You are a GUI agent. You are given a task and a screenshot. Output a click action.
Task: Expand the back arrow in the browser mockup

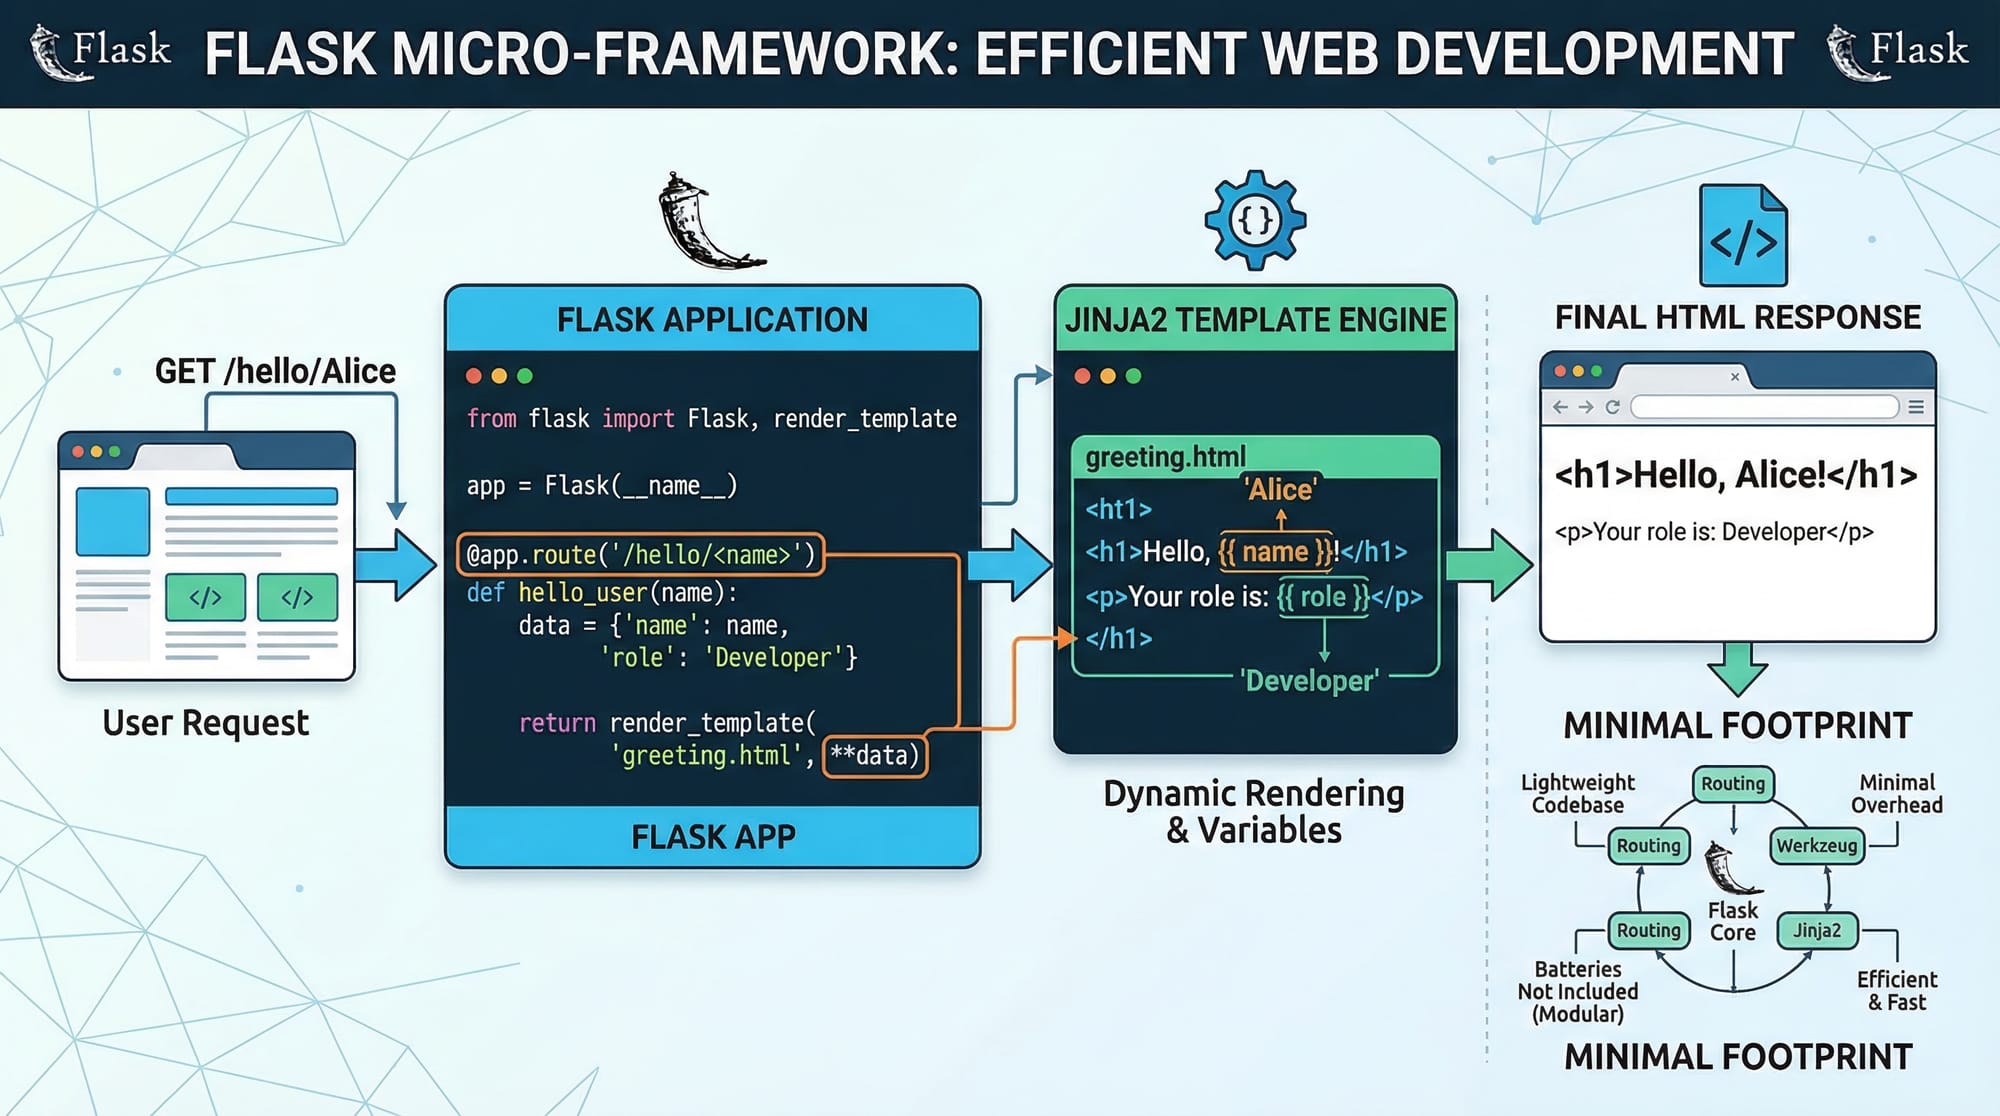[1559, 407]
